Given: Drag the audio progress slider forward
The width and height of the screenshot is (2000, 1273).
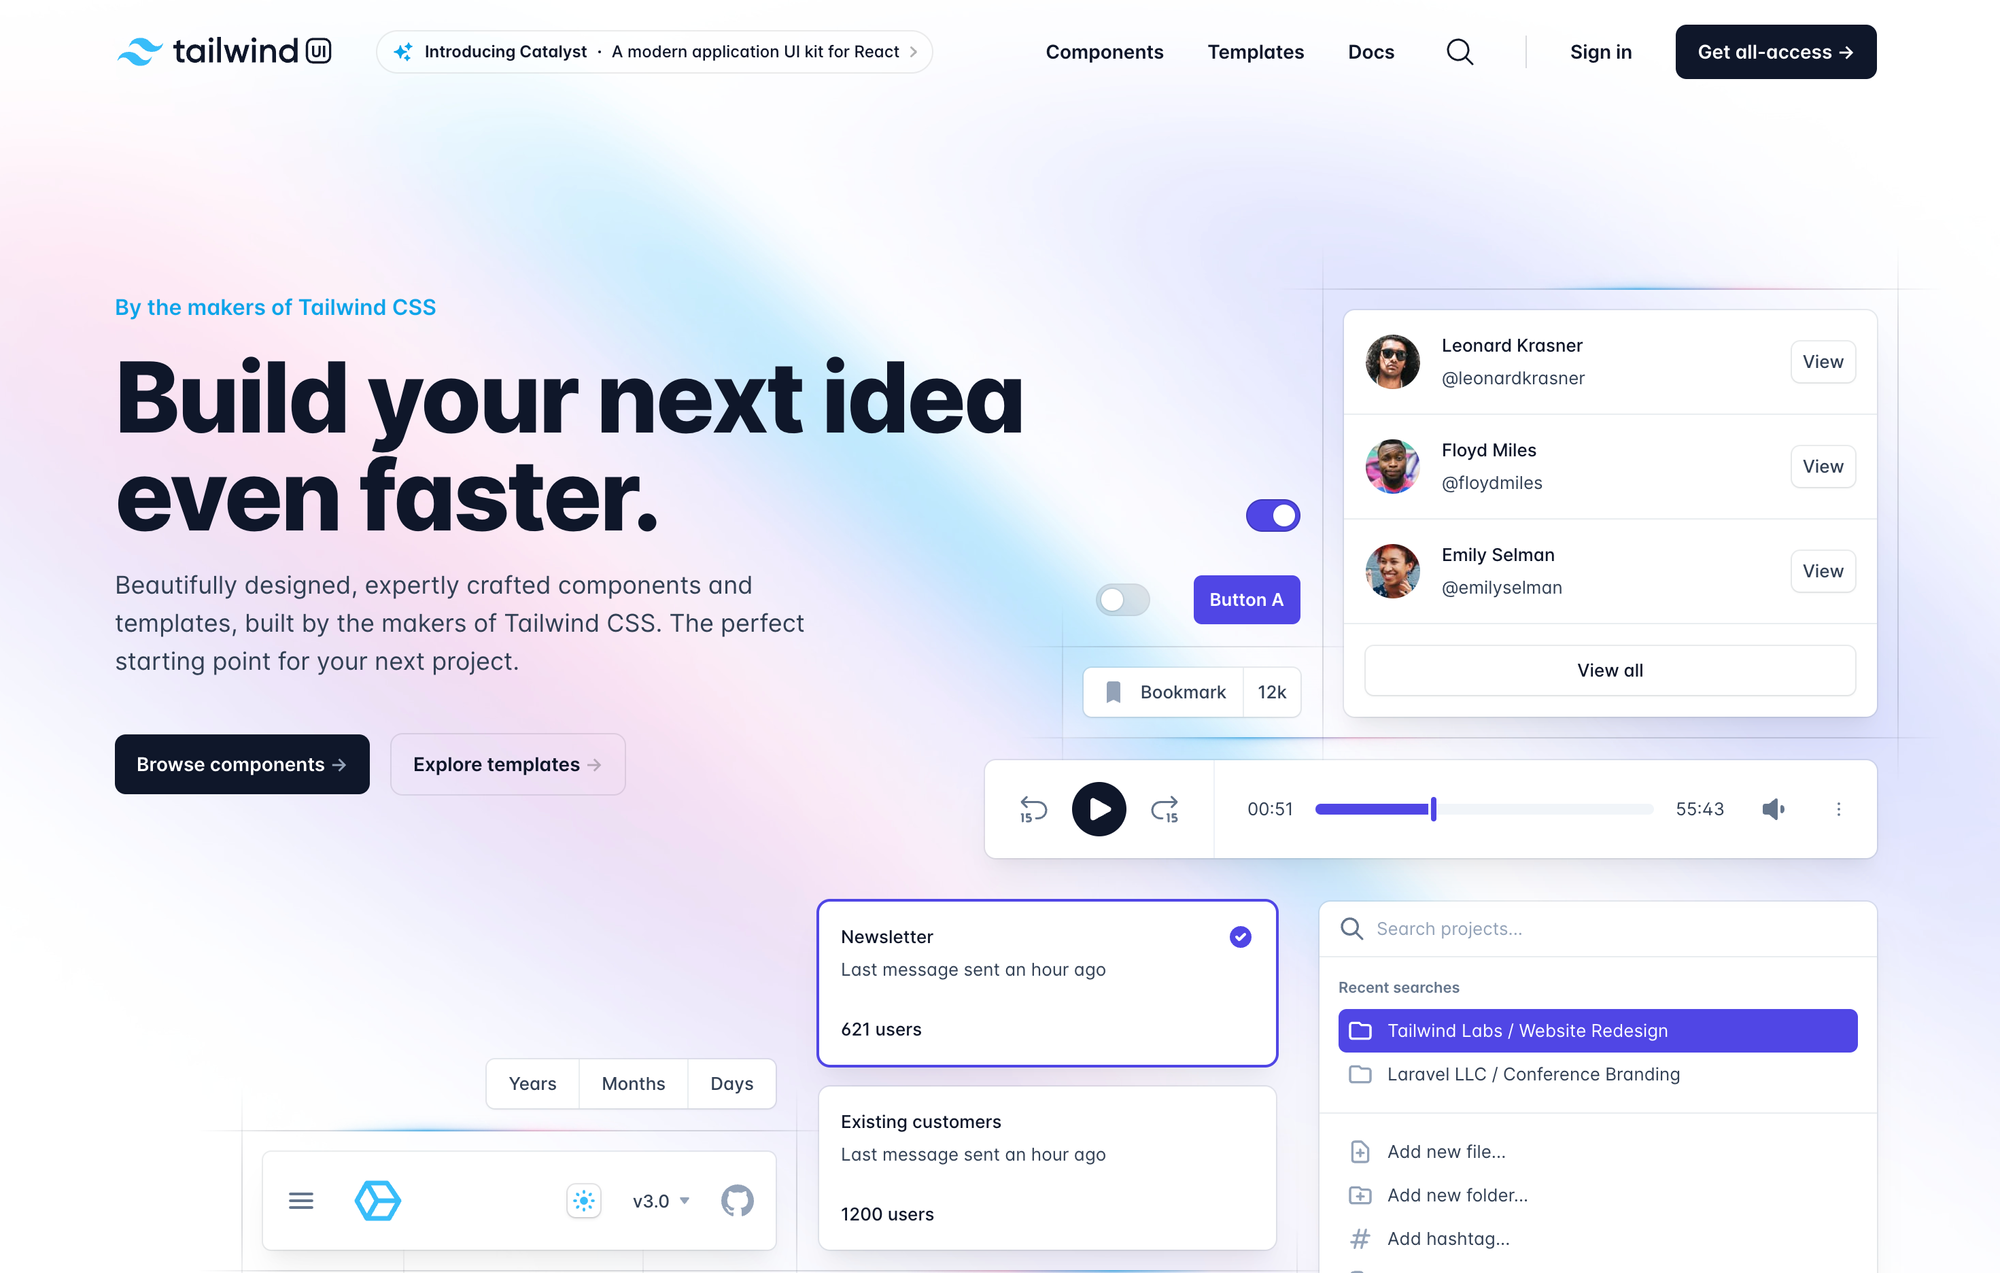Looking at the screenshot, I should pos(1434,808).
